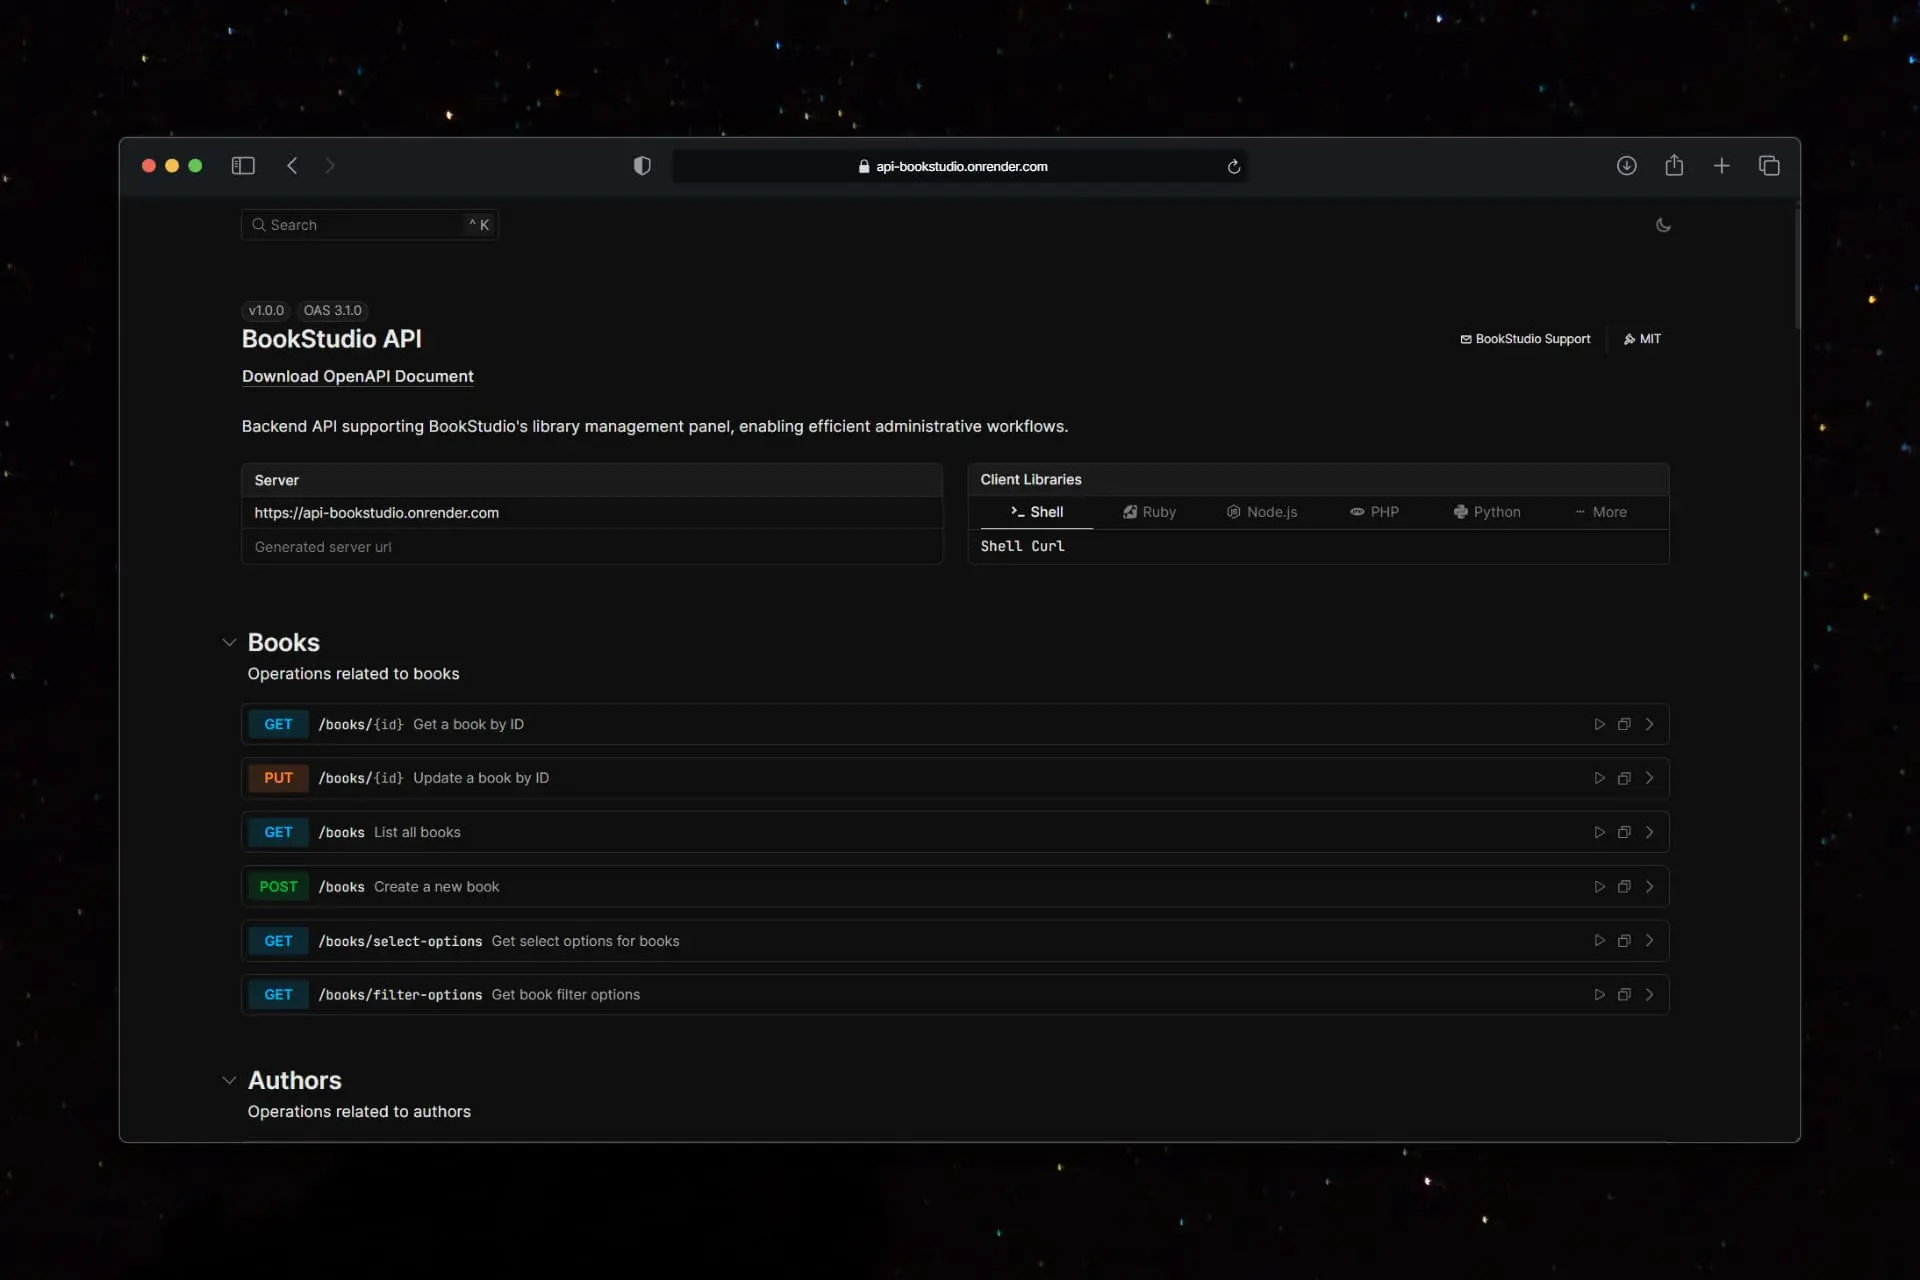Collapse the Authors section
Screen dimensions: 1920x1280
pos(228,1080)
